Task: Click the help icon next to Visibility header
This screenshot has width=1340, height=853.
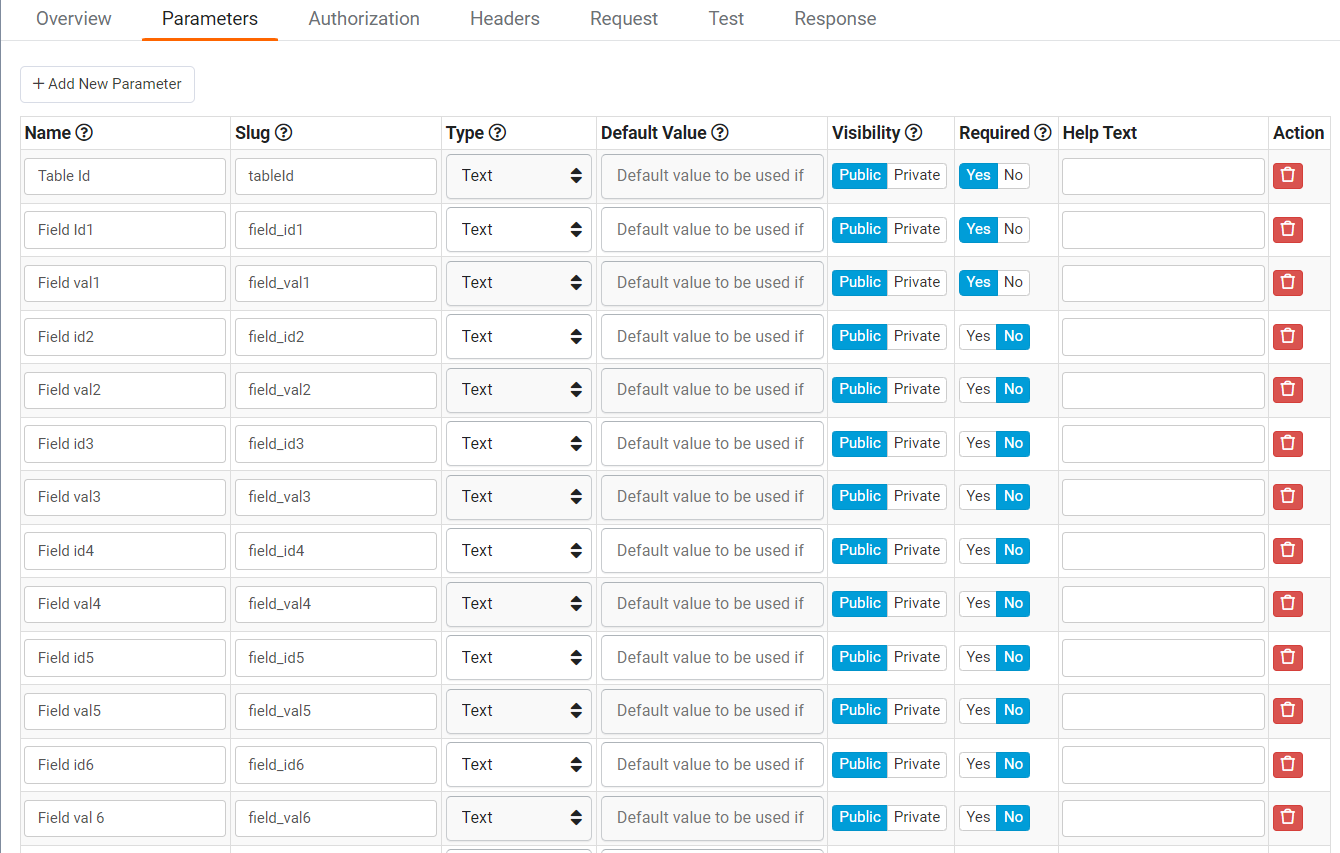Action: tap(915, 132)
